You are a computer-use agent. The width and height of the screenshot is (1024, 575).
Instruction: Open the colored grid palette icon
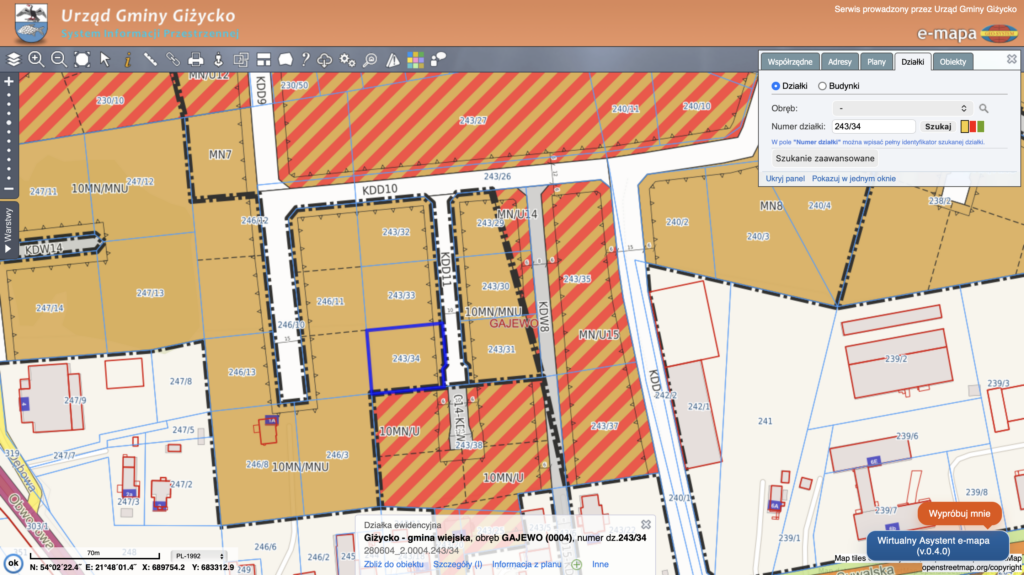tap(415, 59)
